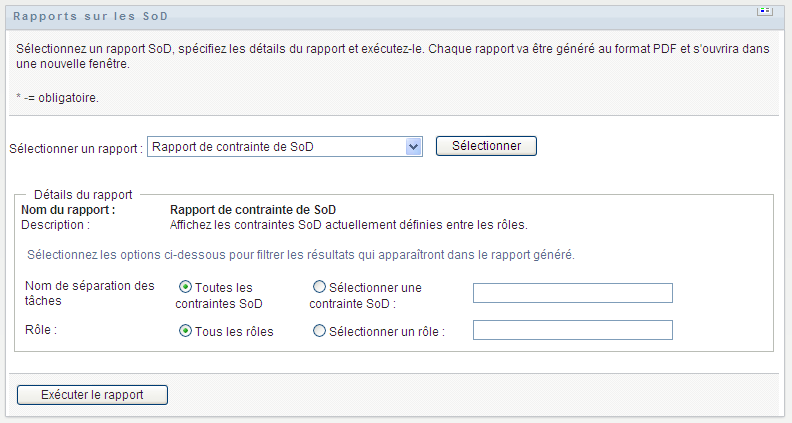Select 'Toutes les contraintes SoD' radio button
The width and height of the screenshot is (792, 423).
pyautogui.click(x=185, y=288)
